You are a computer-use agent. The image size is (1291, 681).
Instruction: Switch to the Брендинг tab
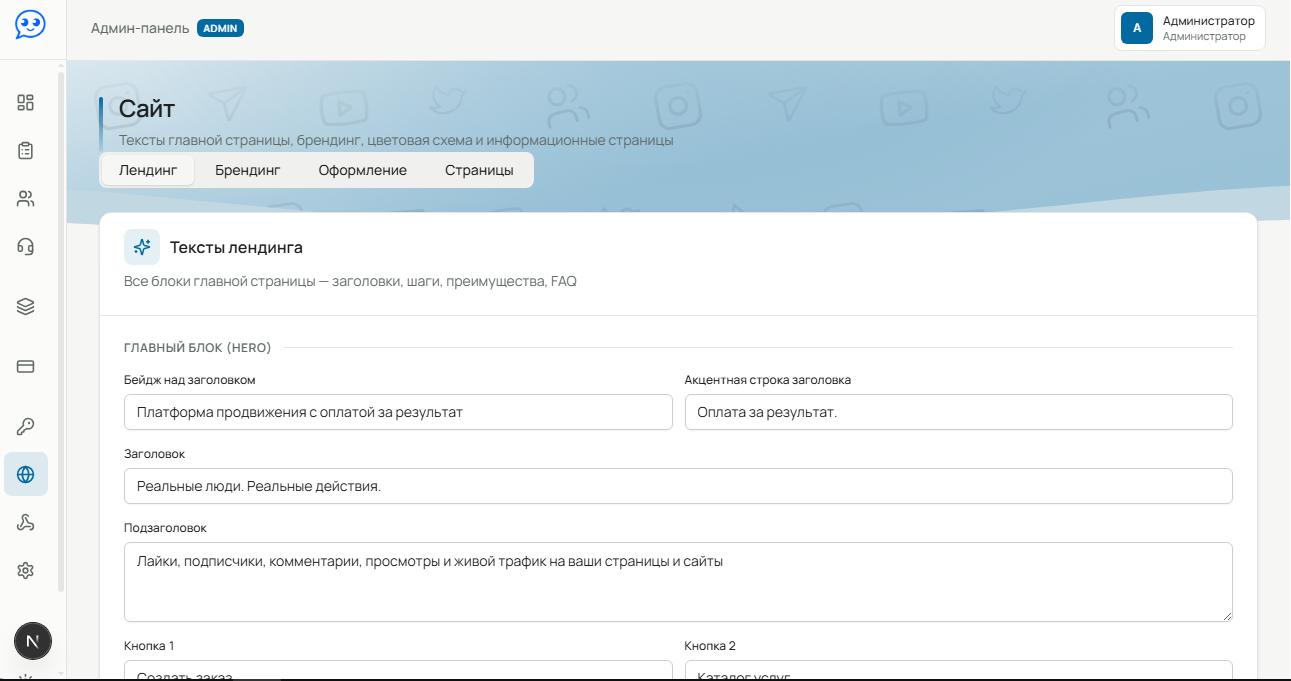(x=248, y=170)
